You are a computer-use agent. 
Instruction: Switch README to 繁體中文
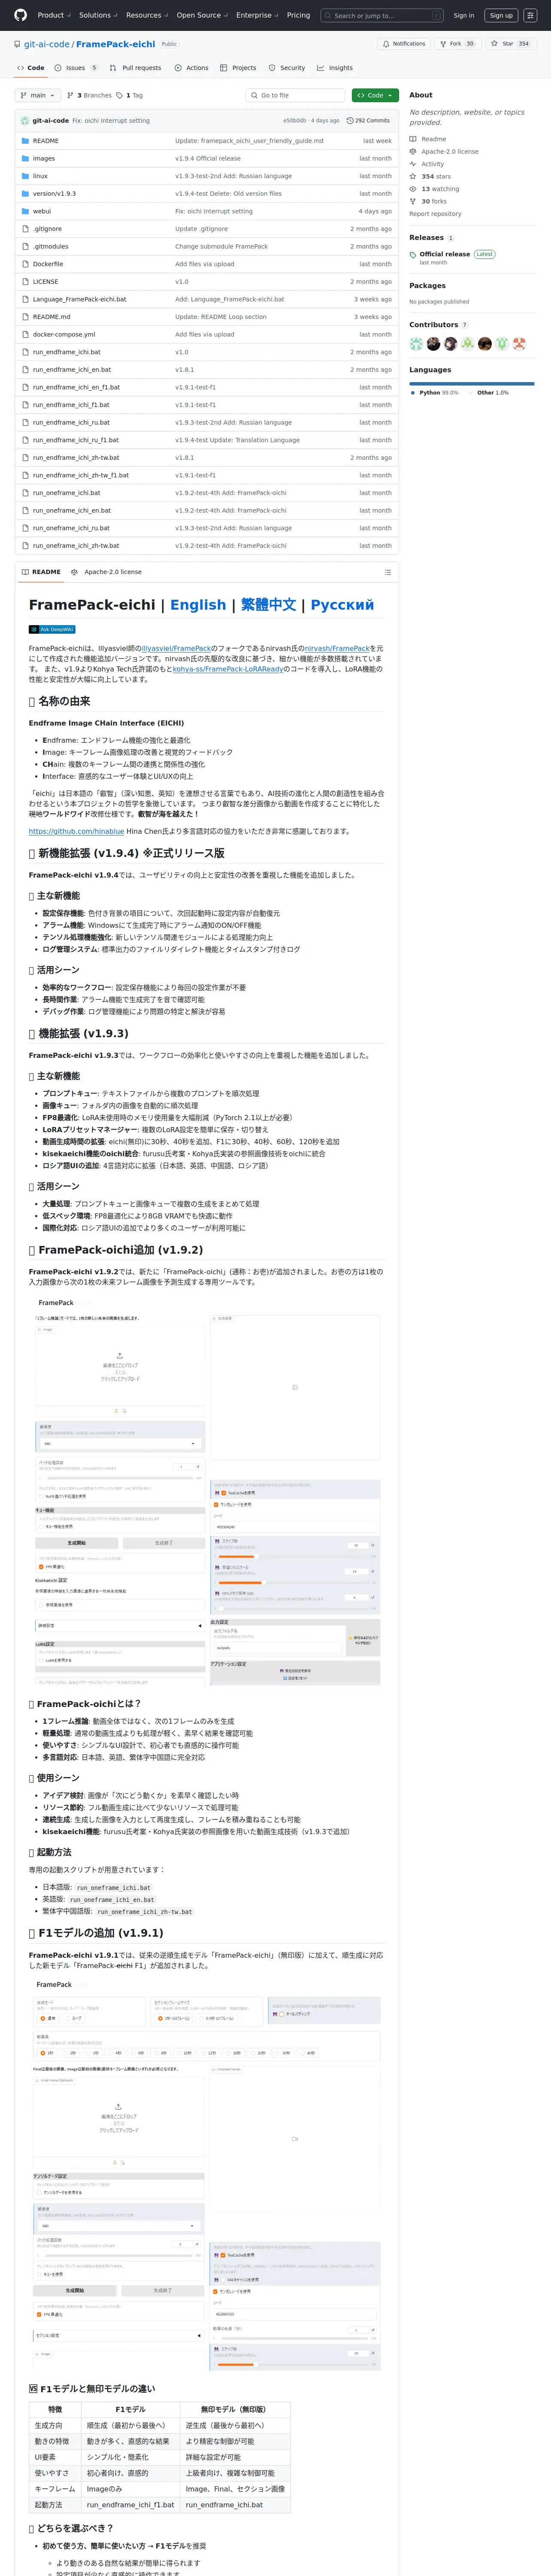pos(269,605)
